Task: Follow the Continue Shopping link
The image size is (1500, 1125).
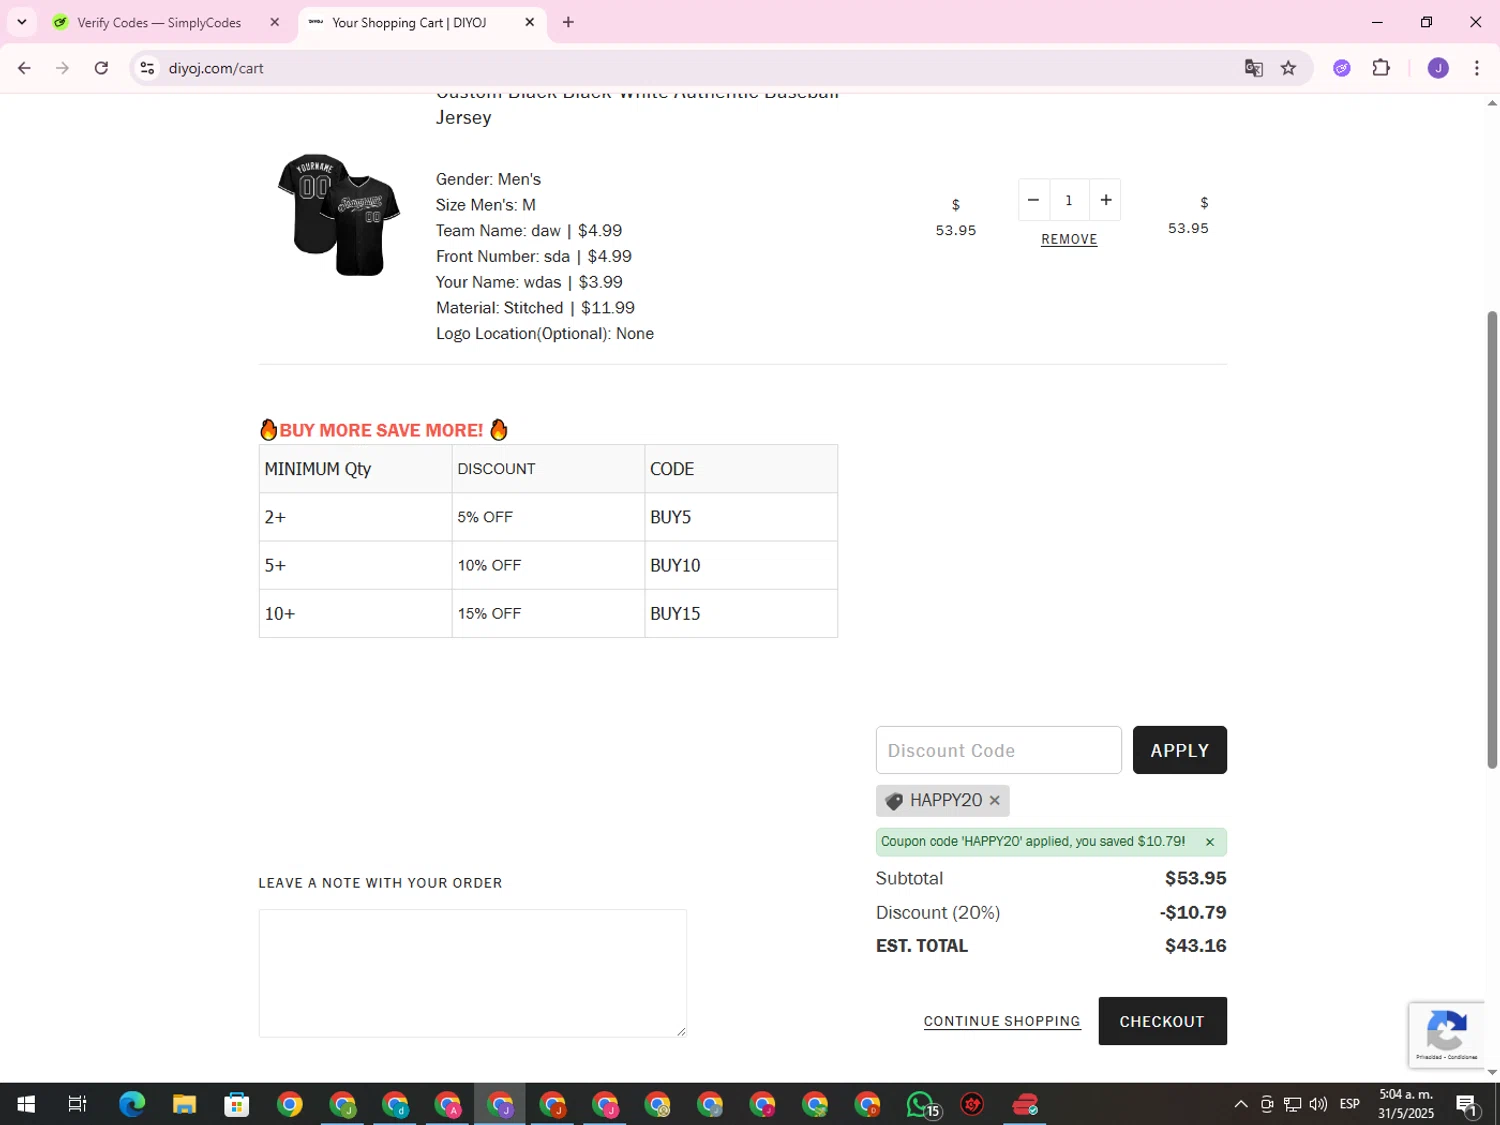Action: click(x=1002, y=1021)
